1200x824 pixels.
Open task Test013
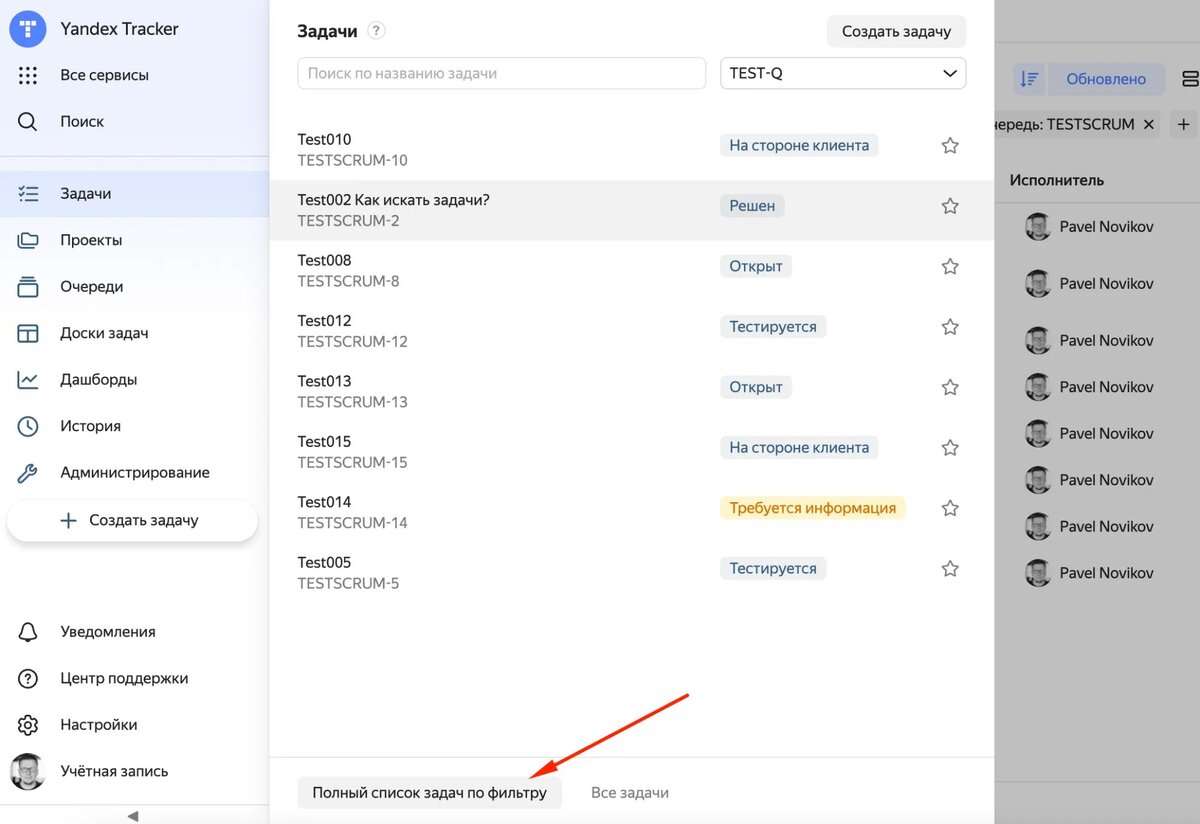coord(631,391)
